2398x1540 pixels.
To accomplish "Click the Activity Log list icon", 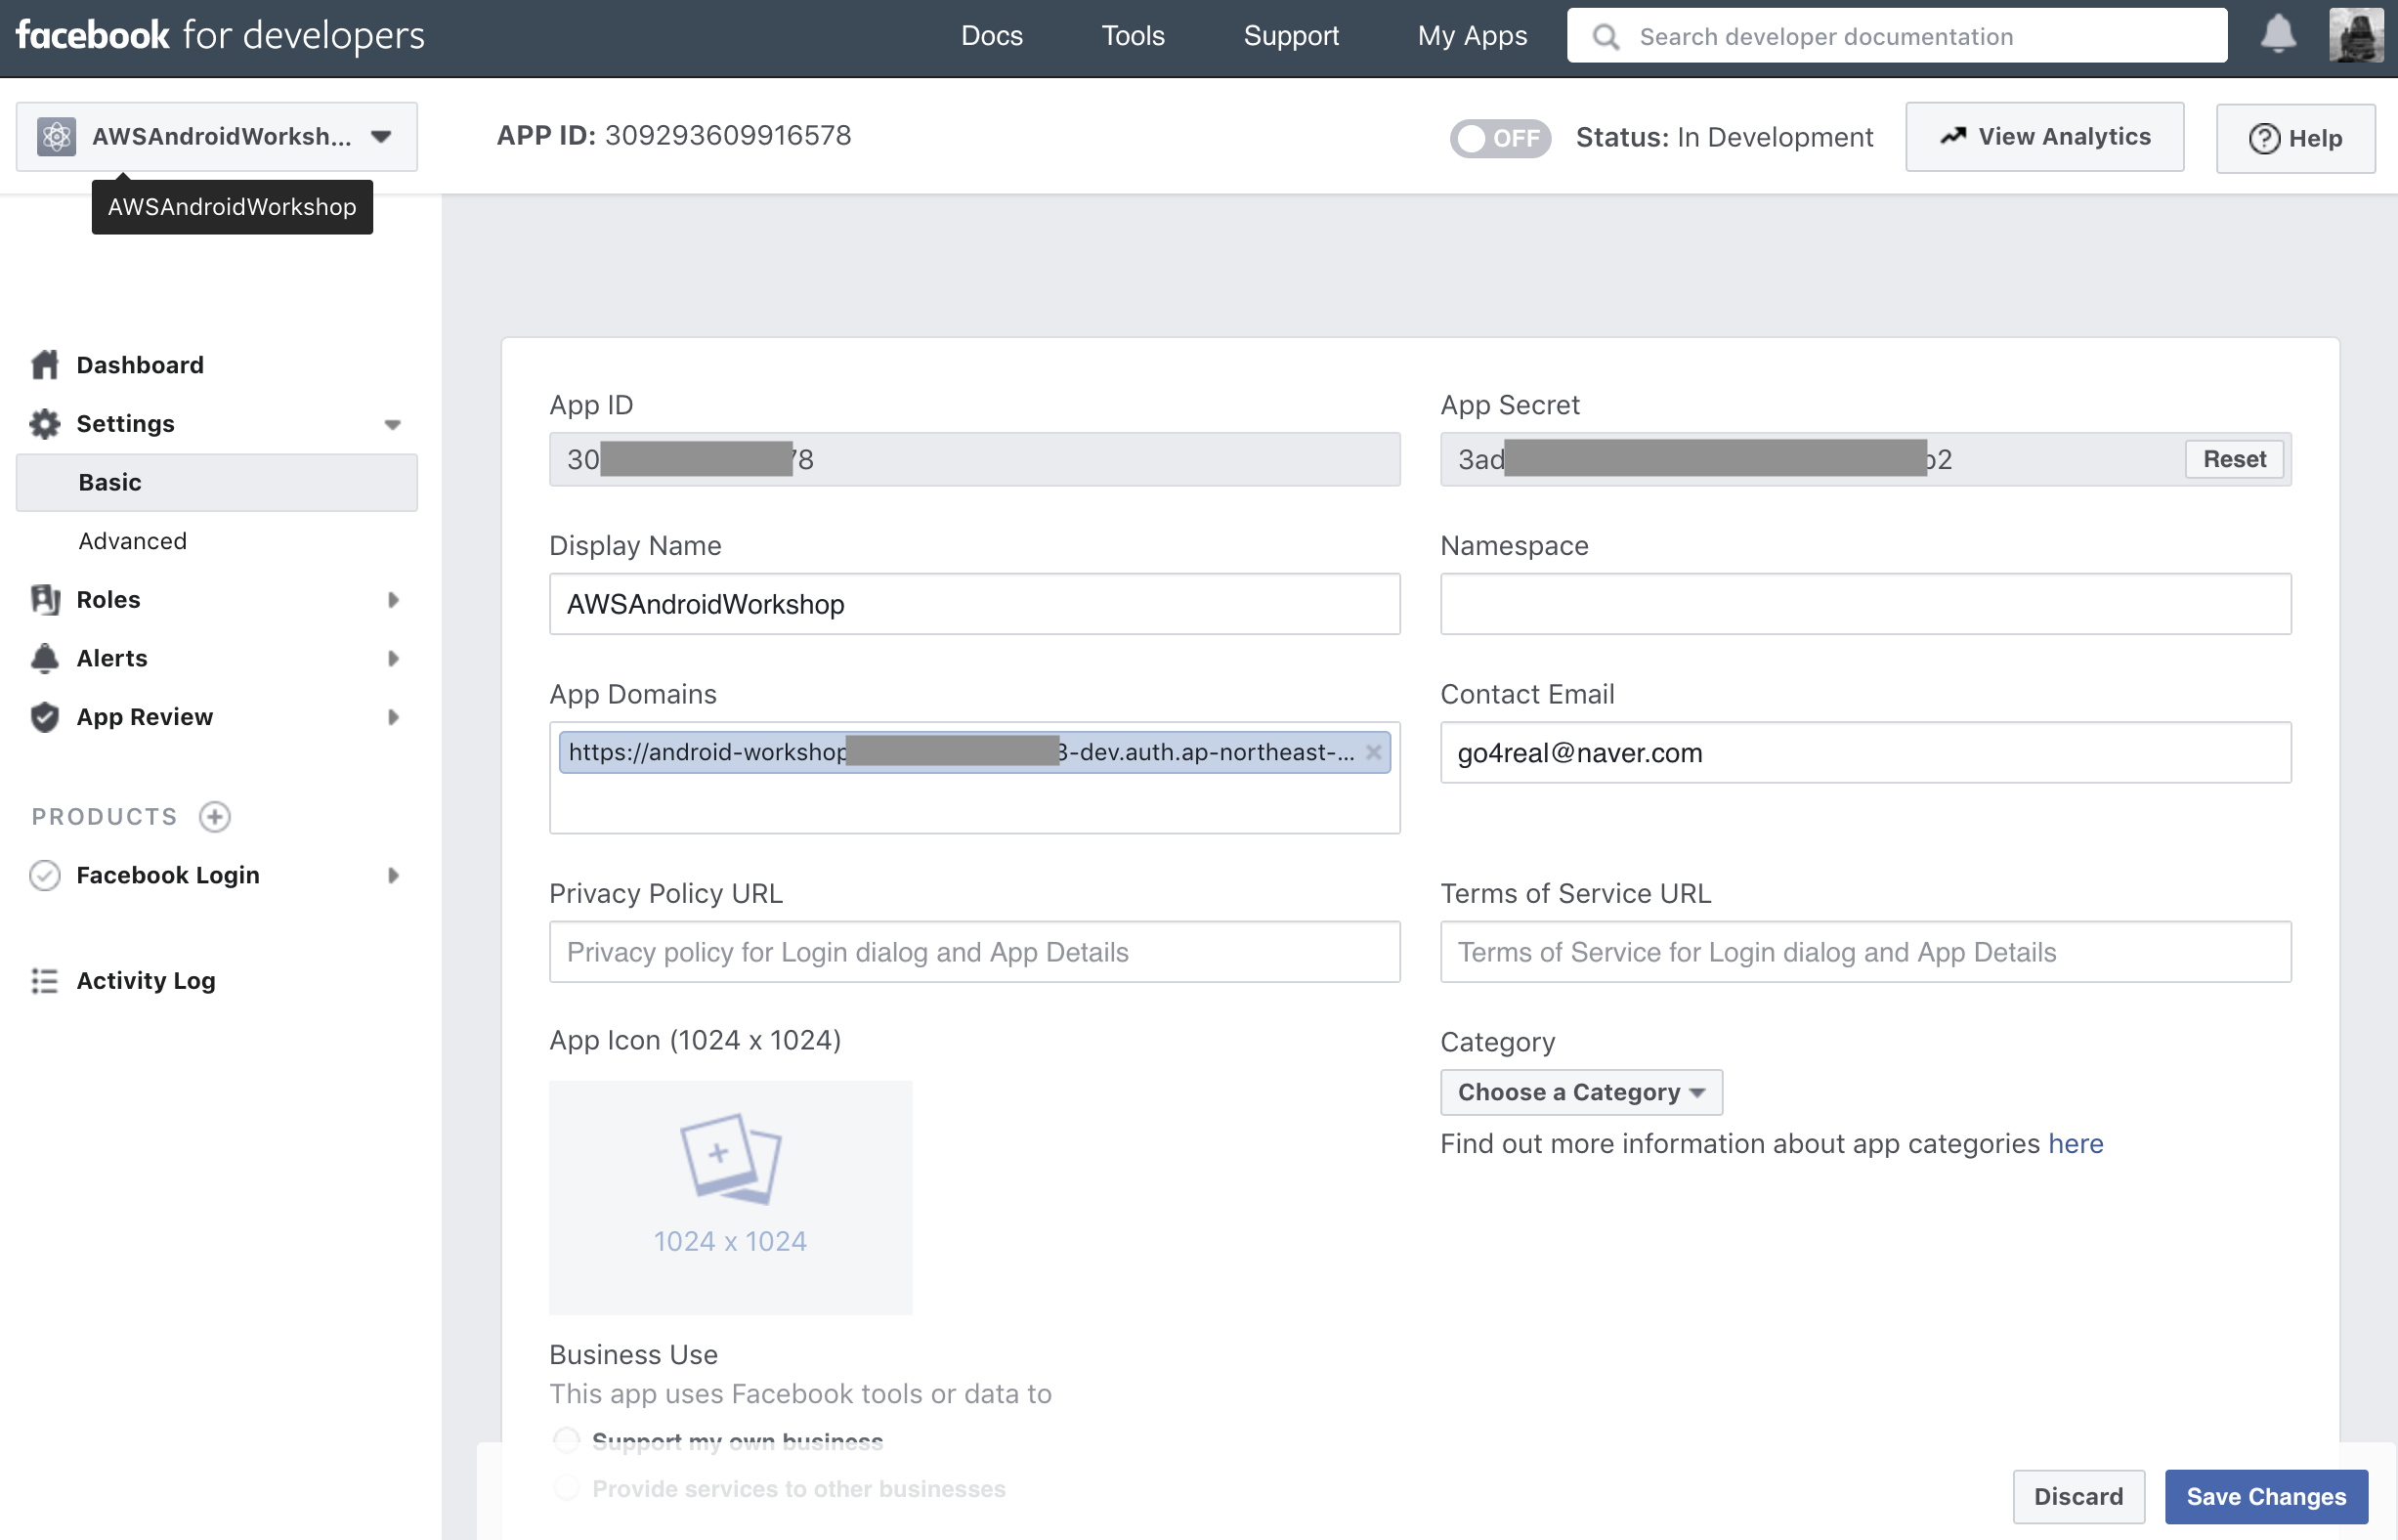I will pos(45,981).
